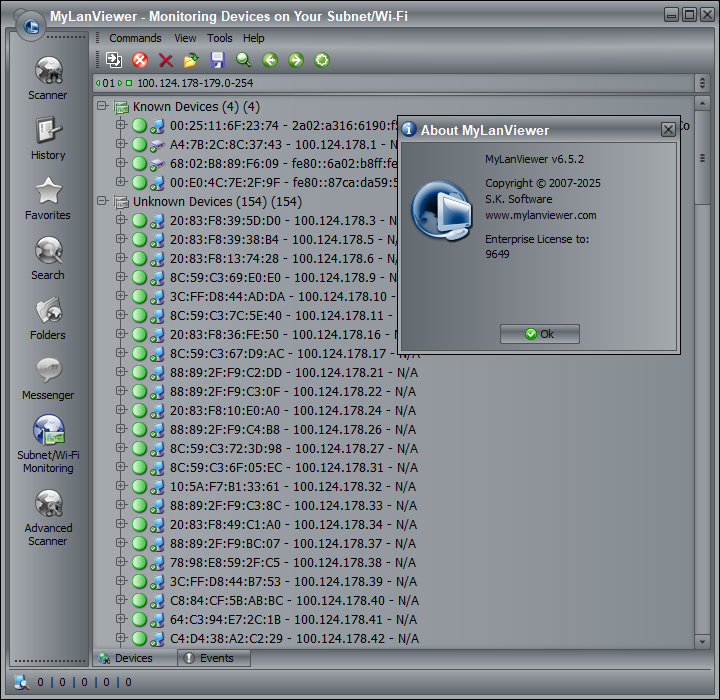Expand device 20:83:F8:39:5D:D0 node
The height and width of the screenshot is (700, 720).
tap(121, 220)
